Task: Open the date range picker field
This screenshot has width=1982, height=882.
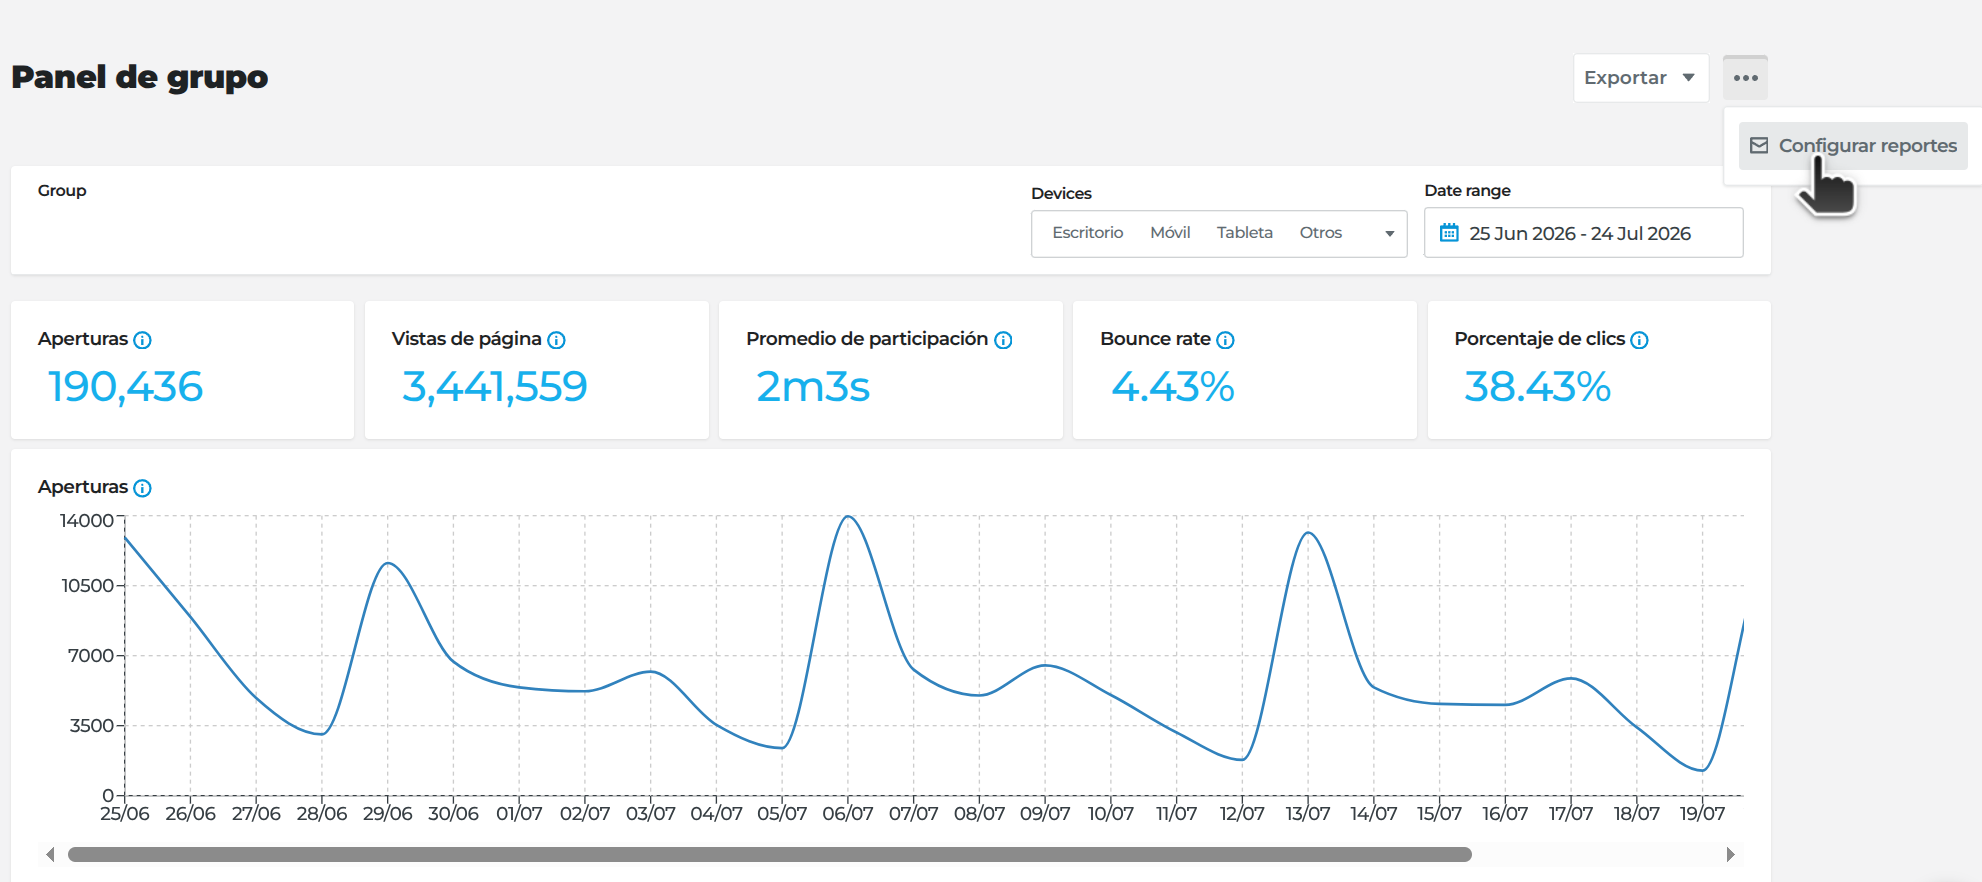Action: point(1583,233)
